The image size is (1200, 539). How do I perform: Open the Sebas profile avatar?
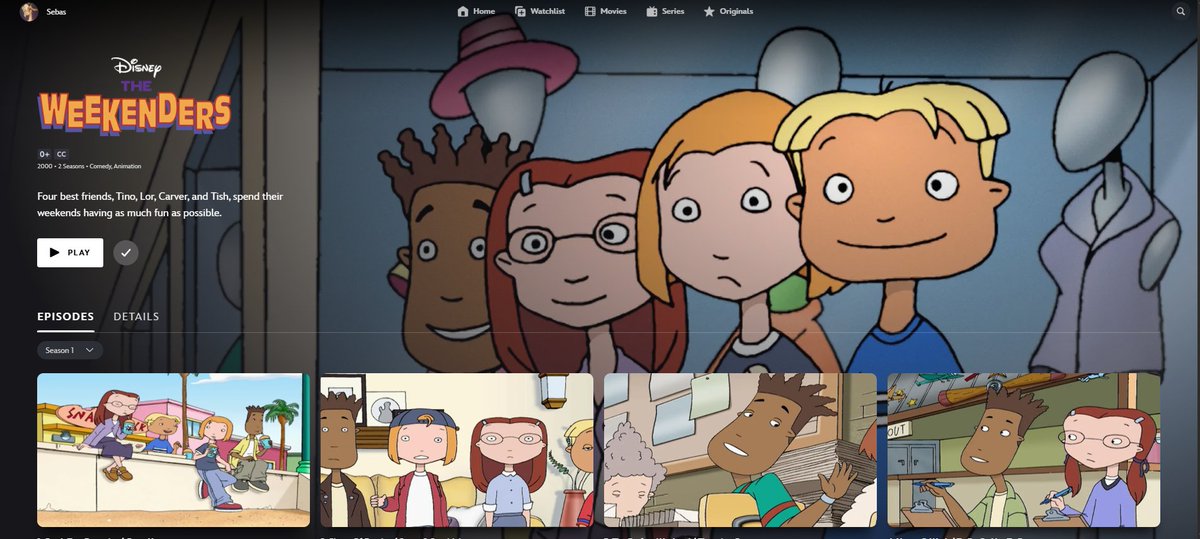28,11
